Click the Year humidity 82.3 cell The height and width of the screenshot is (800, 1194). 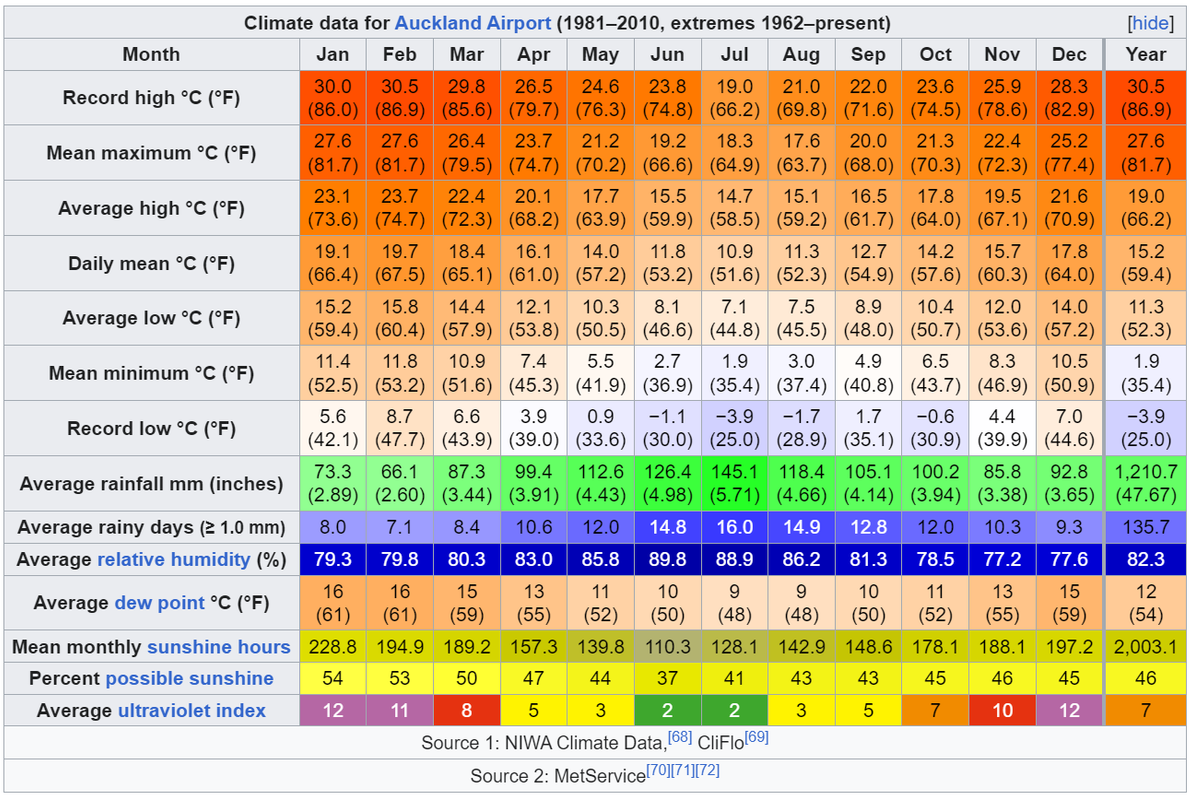[x=1146, y=559]
